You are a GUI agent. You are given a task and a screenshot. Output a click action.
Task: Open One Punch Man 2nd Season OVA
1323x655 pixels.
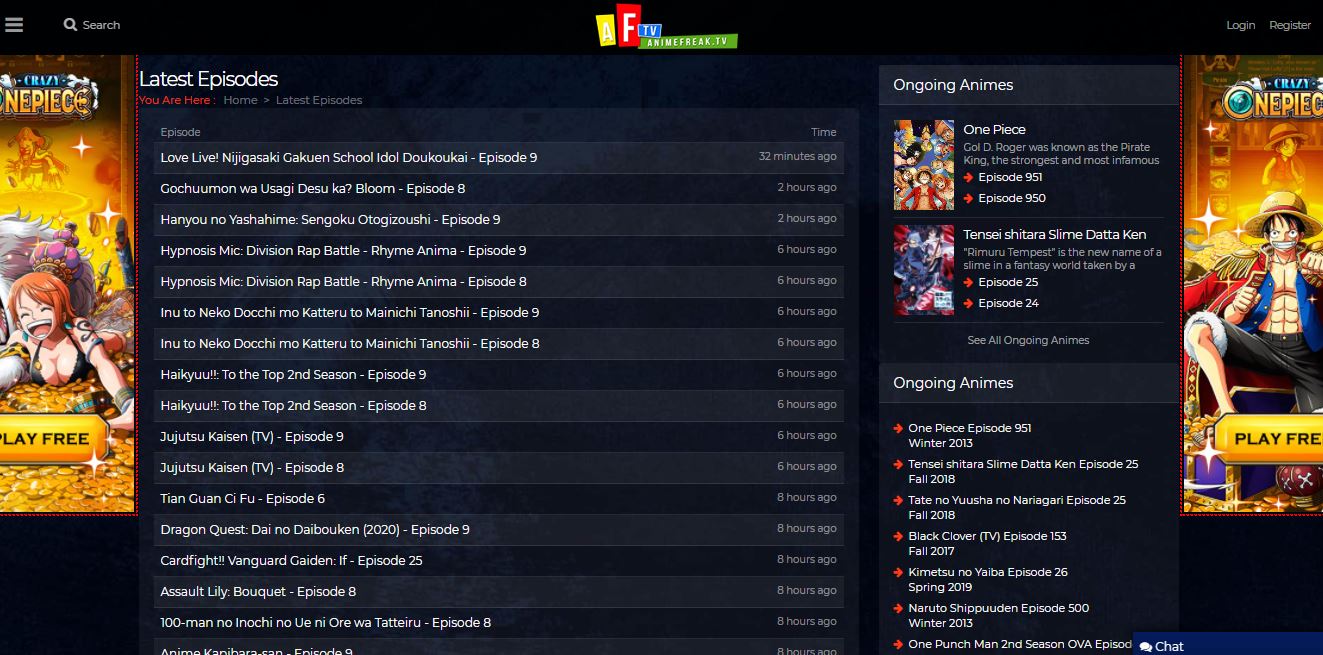click(1020, 644)
